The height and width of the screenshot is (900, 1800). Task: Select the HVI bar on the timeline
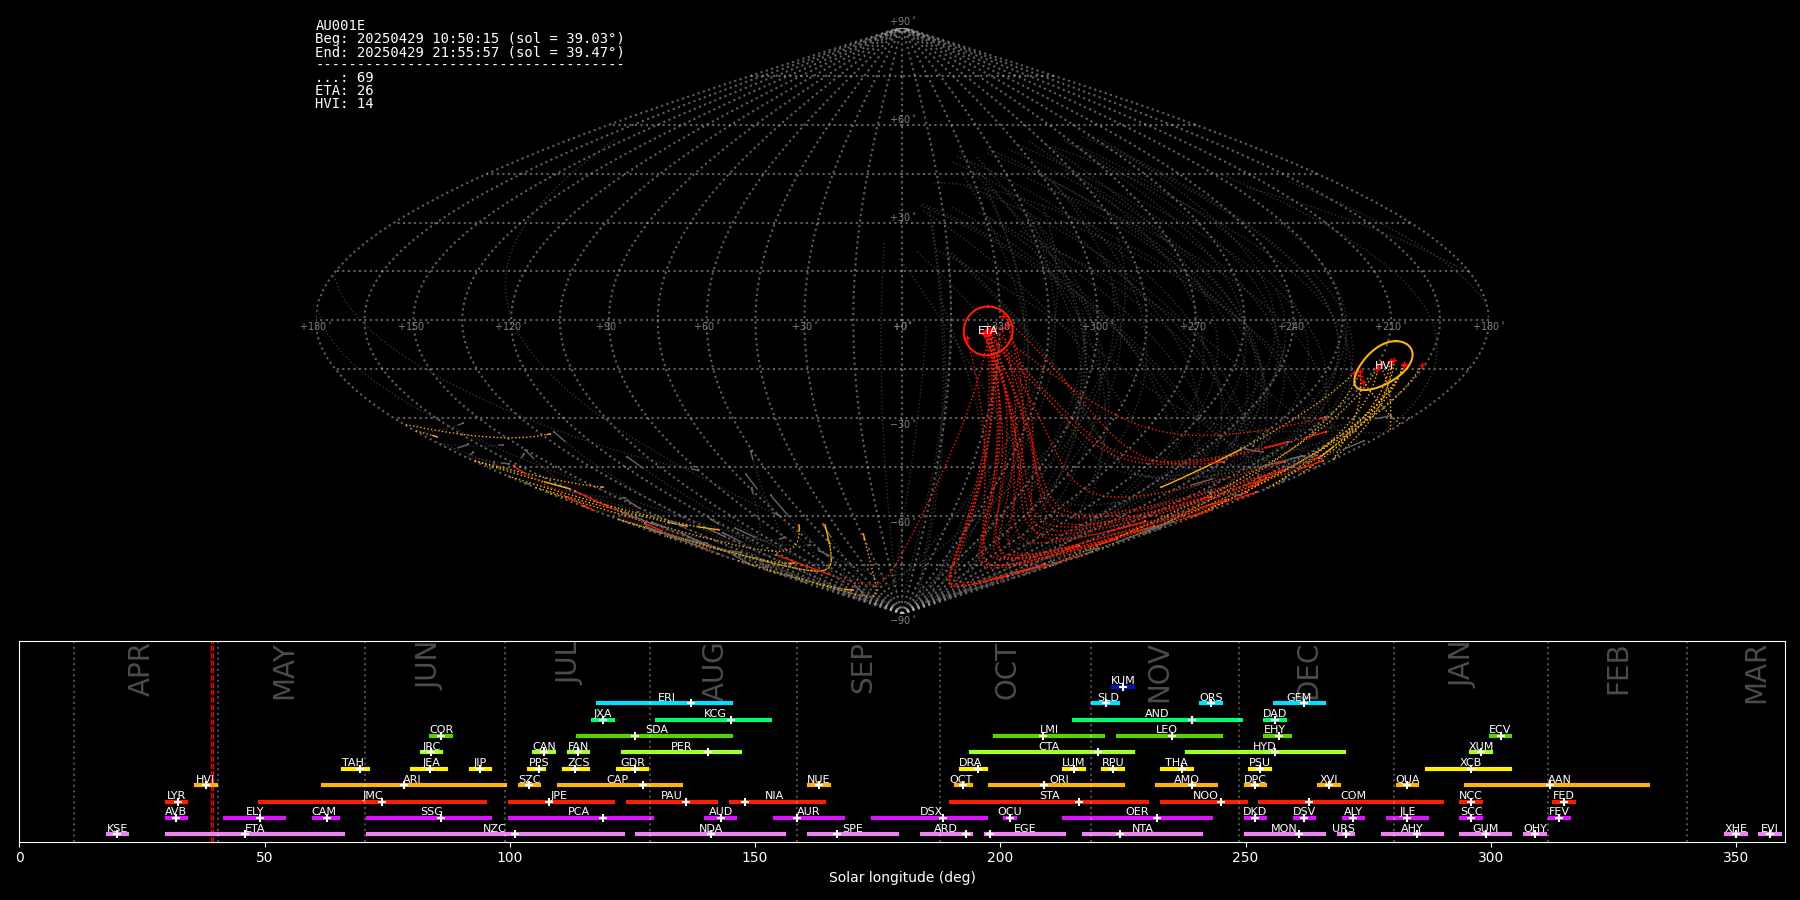(x=206, y=785)
